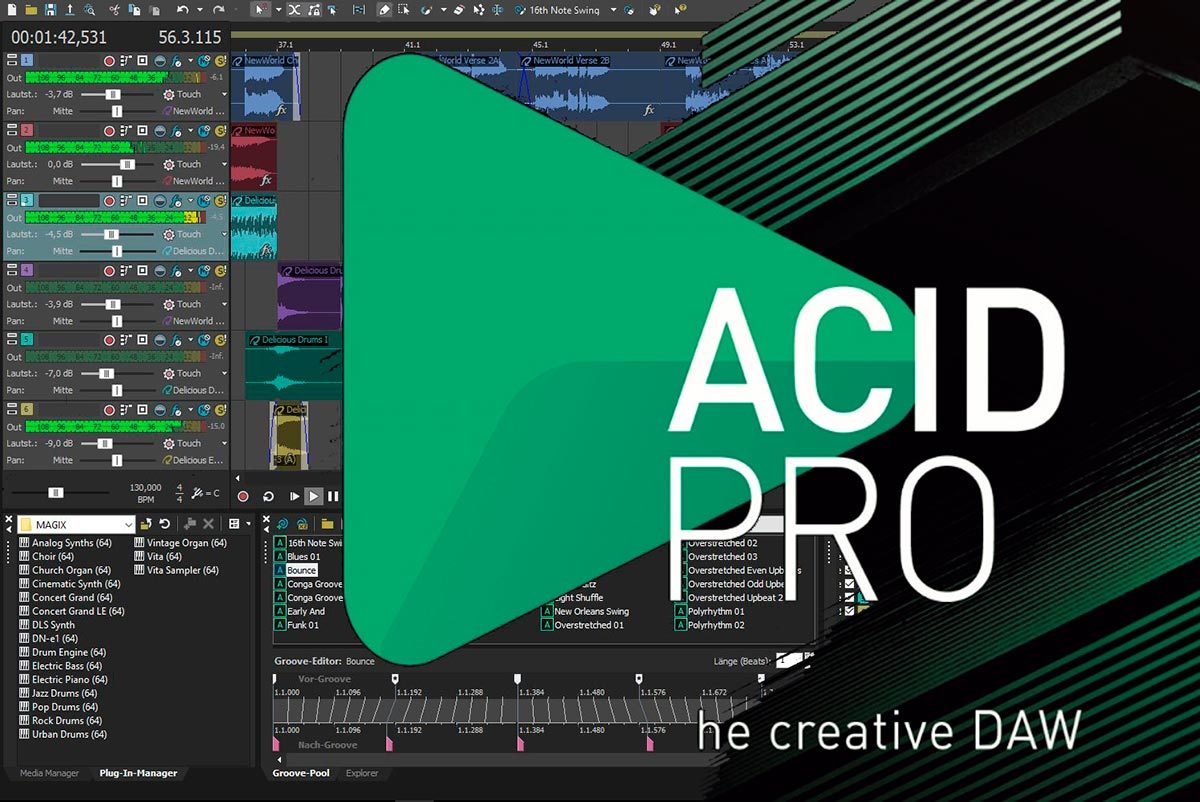This screenshot has height=802, width=1200.
Task: Open a project via the folder icon
Action: [31, 10]
